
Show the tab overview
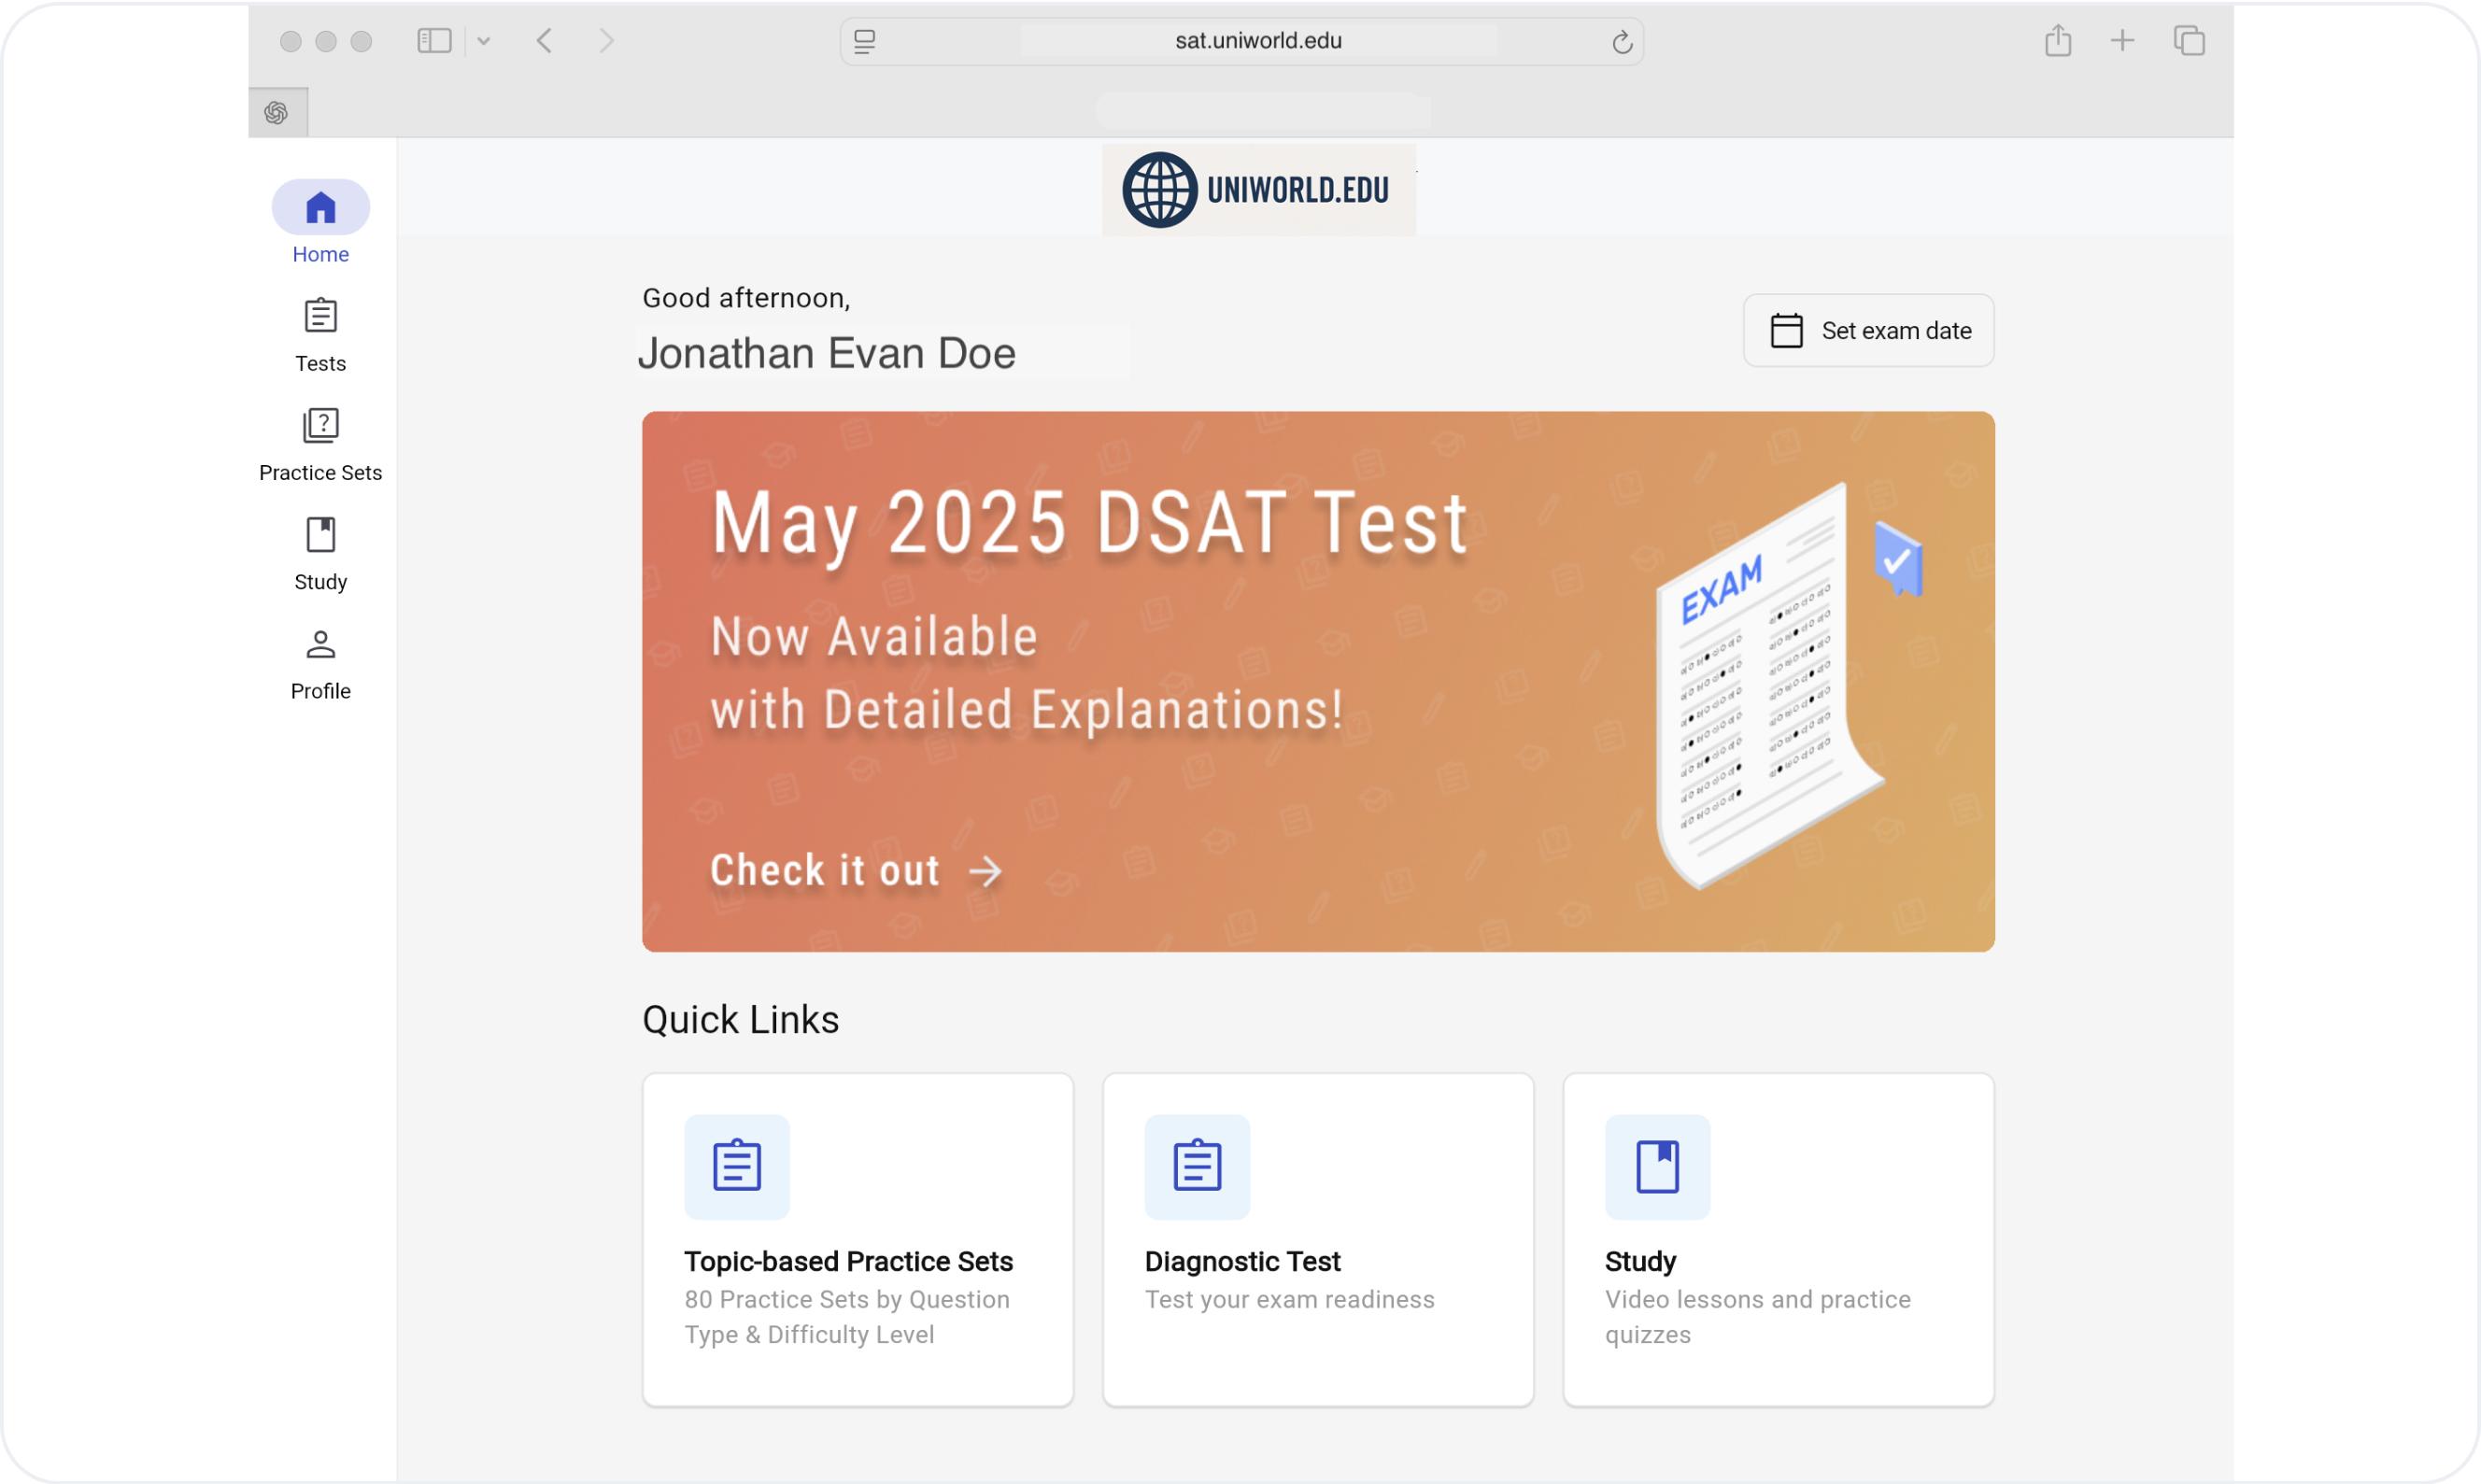pos(2188,41)
